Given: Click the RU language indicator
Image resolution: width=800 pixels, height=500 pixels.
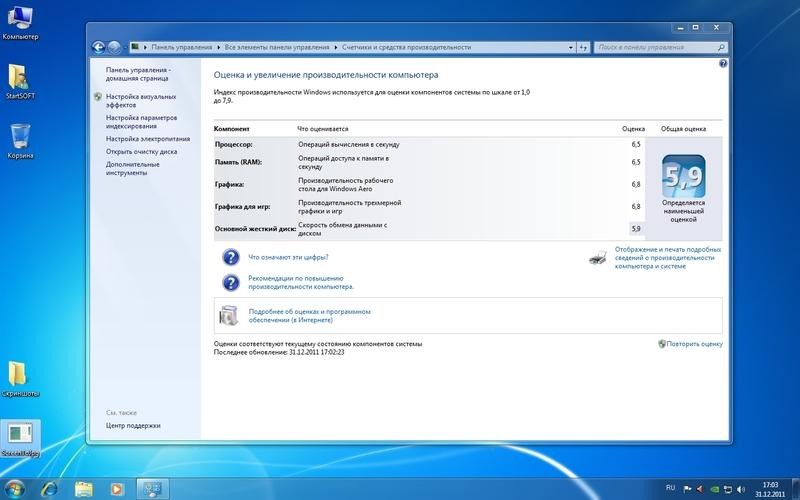Looking at the screenshot, I should [671, 488].
